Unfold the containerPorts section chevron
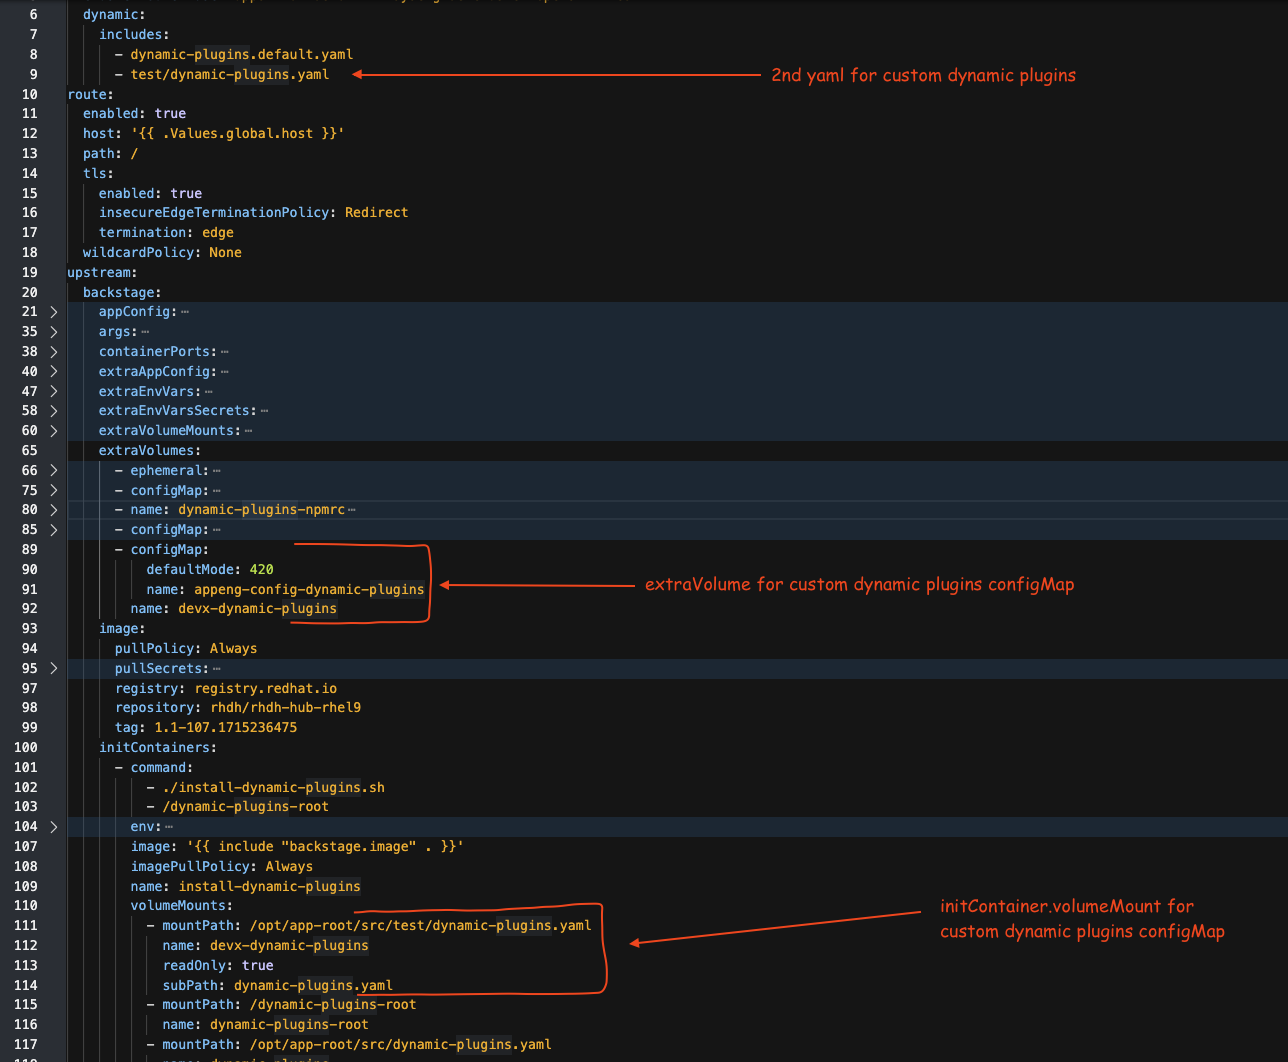1288x1062 pixels. point(54,352)
